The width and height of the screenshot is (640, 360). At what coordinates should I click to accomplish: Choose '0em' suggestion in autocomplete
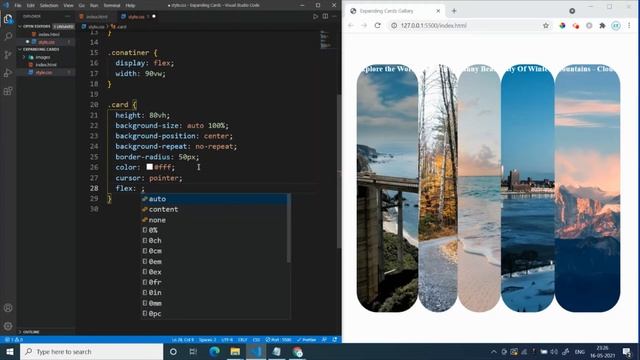[214, 262]
